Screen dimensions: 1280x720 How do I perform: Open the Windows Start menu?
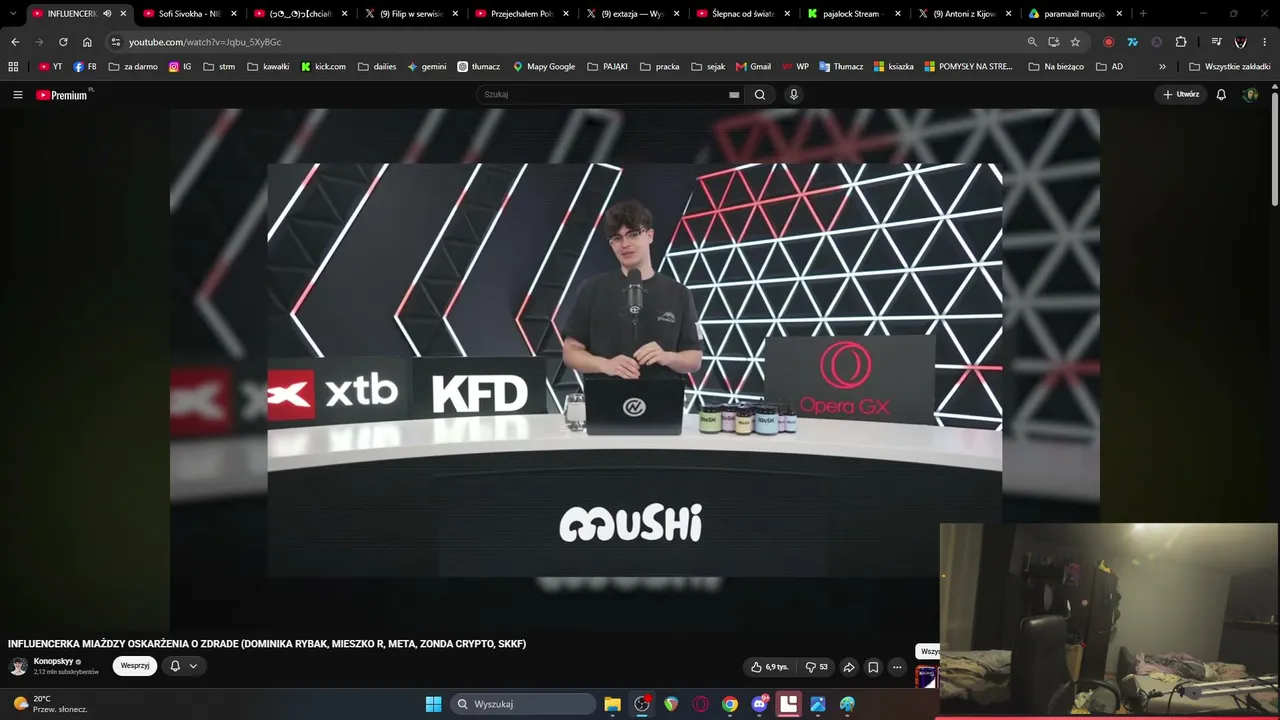tap(433, 704)
